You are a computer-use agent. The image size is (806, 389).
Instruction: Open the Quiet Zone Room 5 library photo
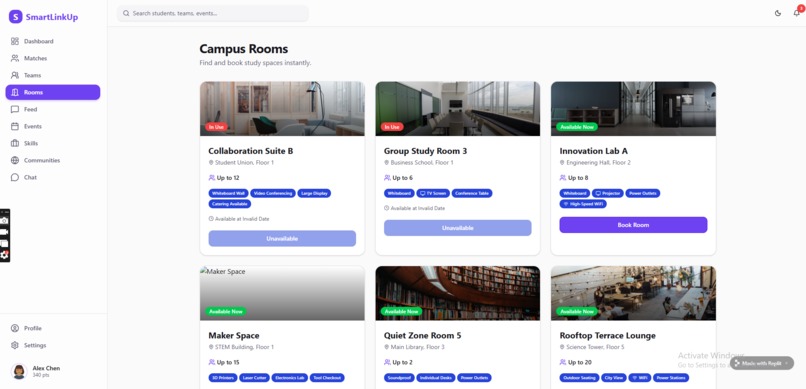(457, 293)
